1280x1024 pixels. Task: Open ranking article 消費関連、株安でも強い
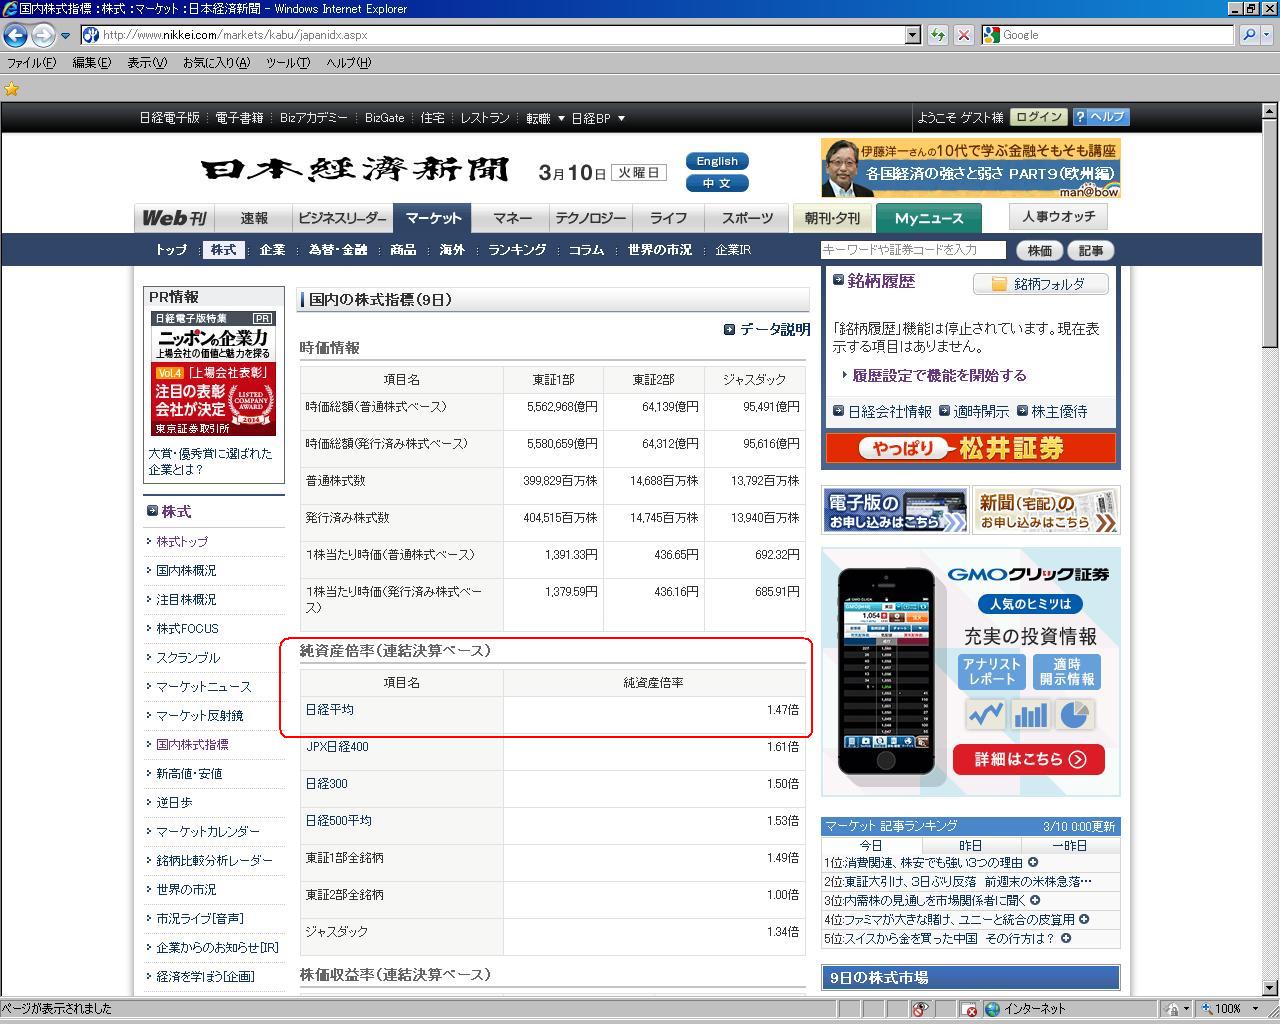click(931, 863)
